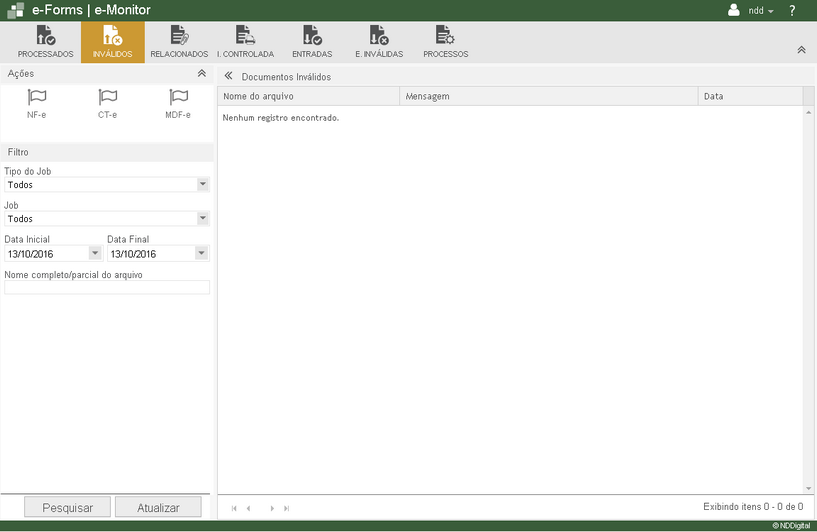The image size is (817, 532).
Task: Click the Atualizar button
Action: pos(158,507)
